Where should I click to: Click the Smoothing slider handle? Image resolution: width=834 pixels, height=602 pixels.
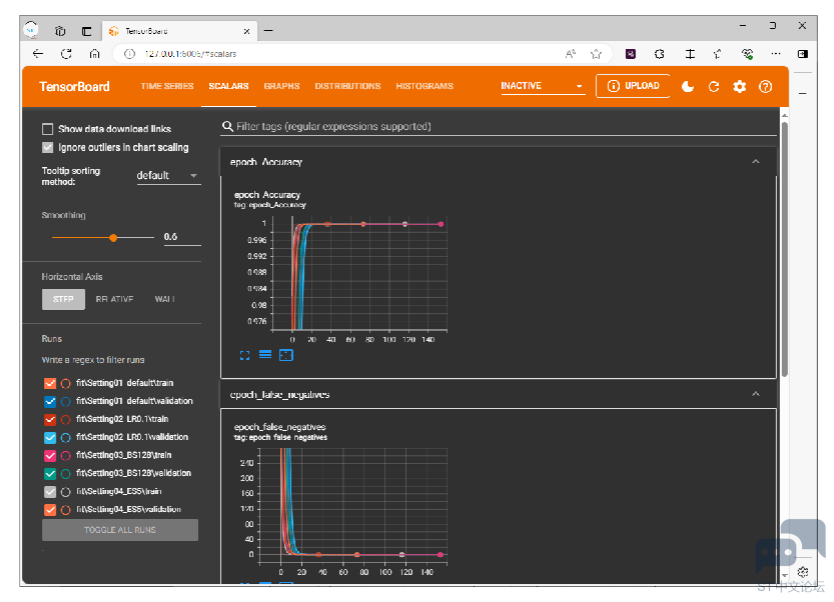(x=113, y=237)
